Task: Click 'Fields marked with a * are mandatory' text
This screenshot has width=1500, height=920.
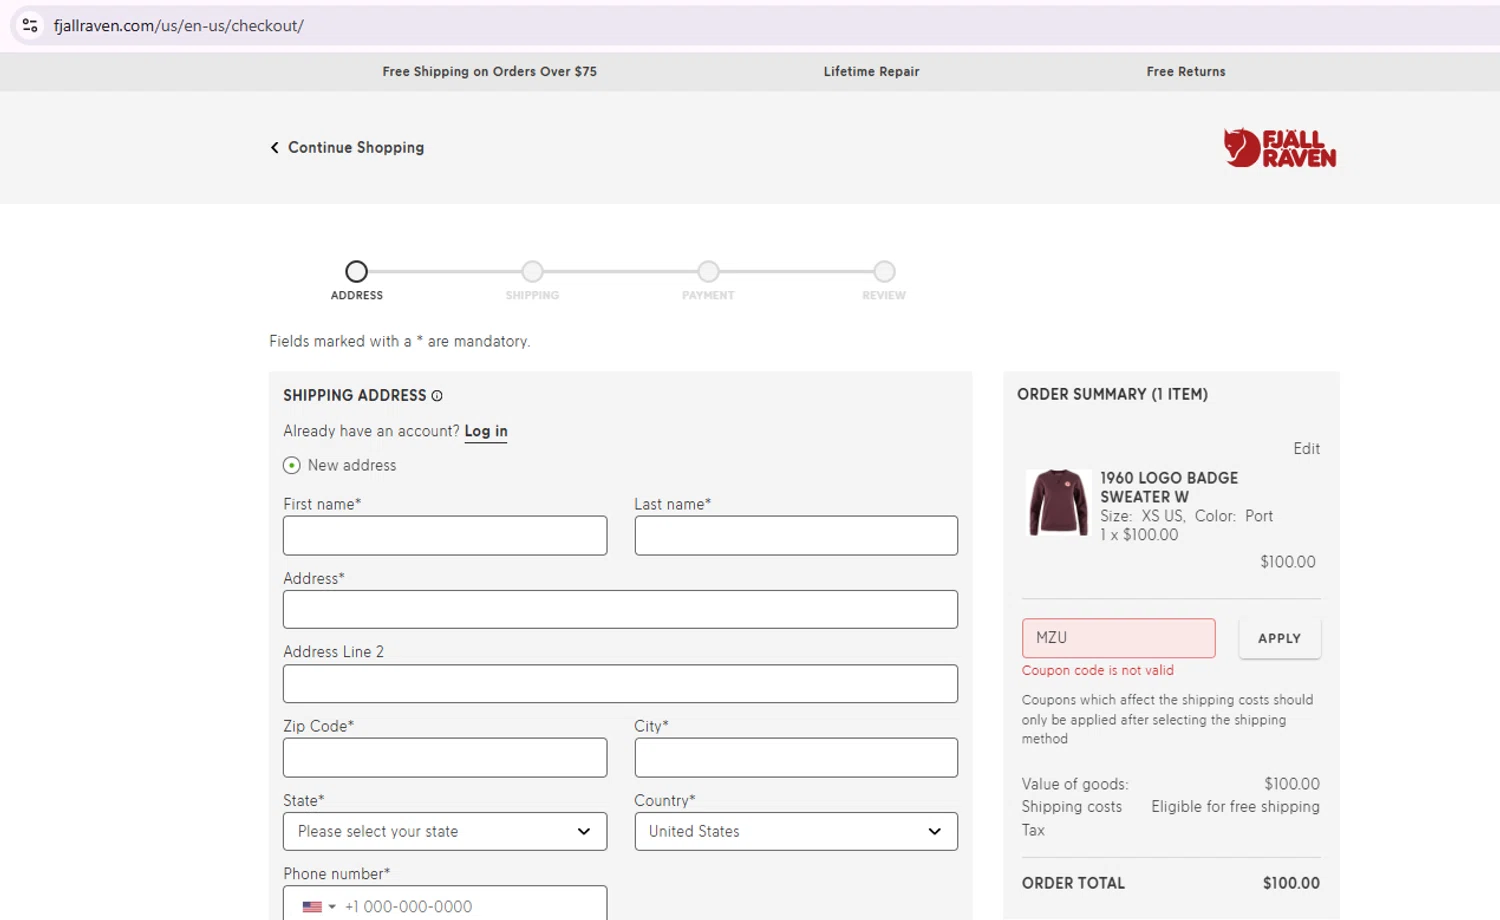Action: point(399,341)
